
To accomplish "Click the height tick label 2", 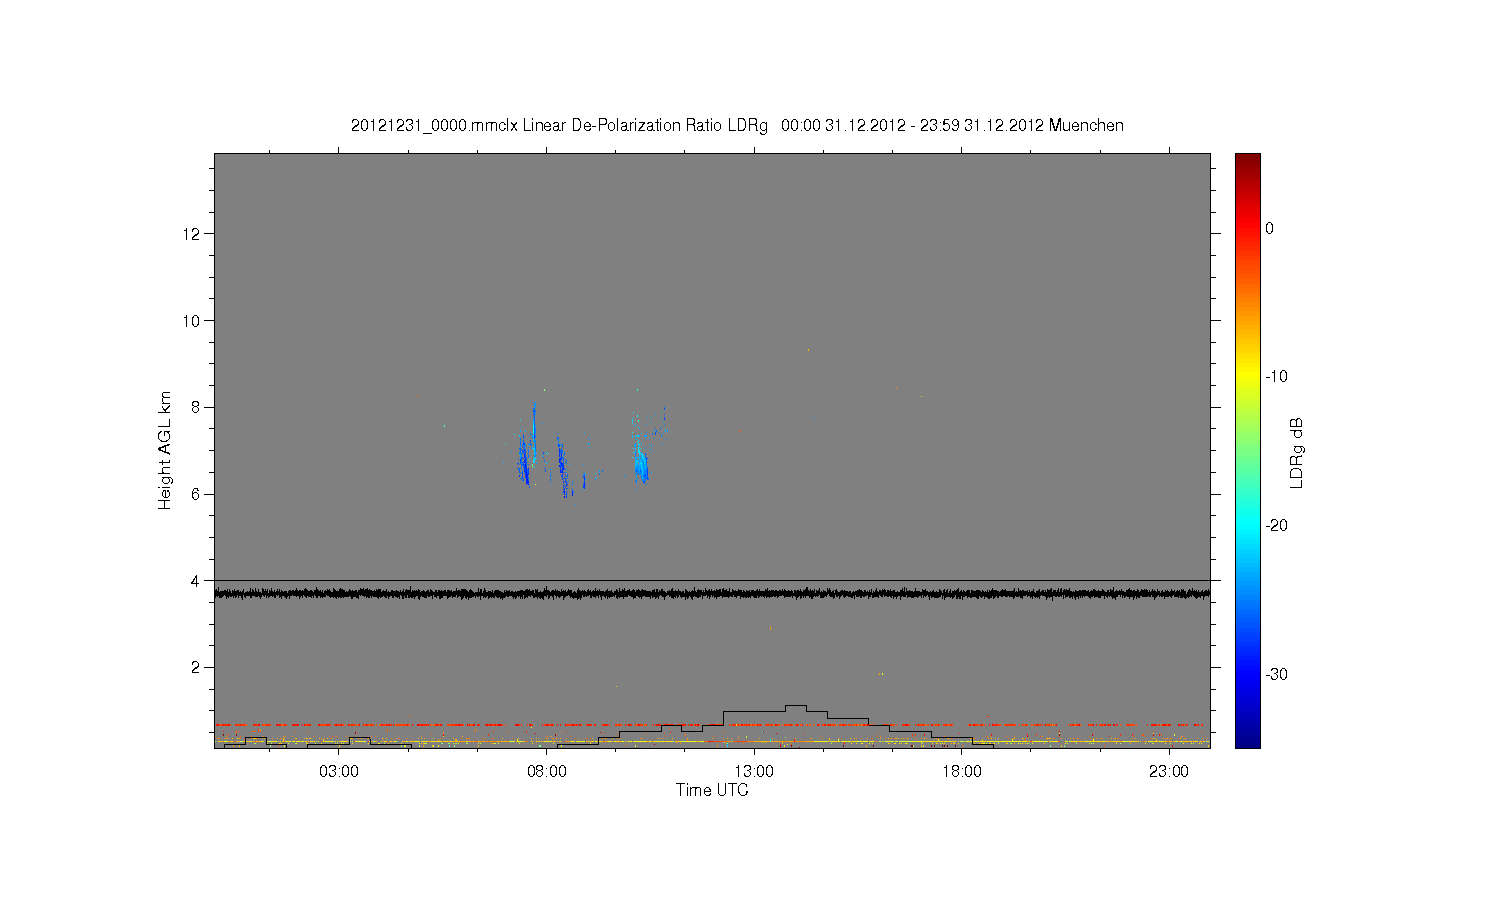I will (196, 667).
